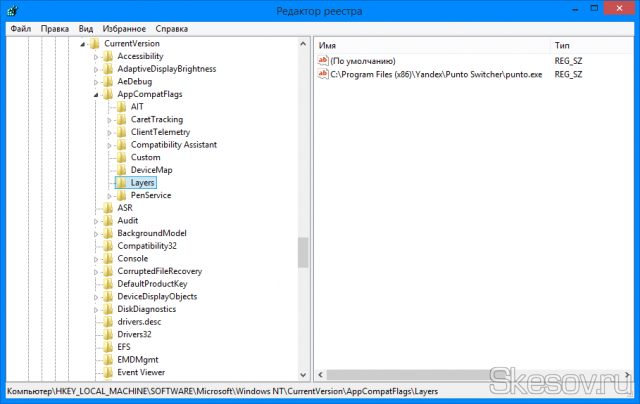Collapse the AppCompatFlags key arrow
The width and height of the screenshot is (640, 404).
[96, 94]
